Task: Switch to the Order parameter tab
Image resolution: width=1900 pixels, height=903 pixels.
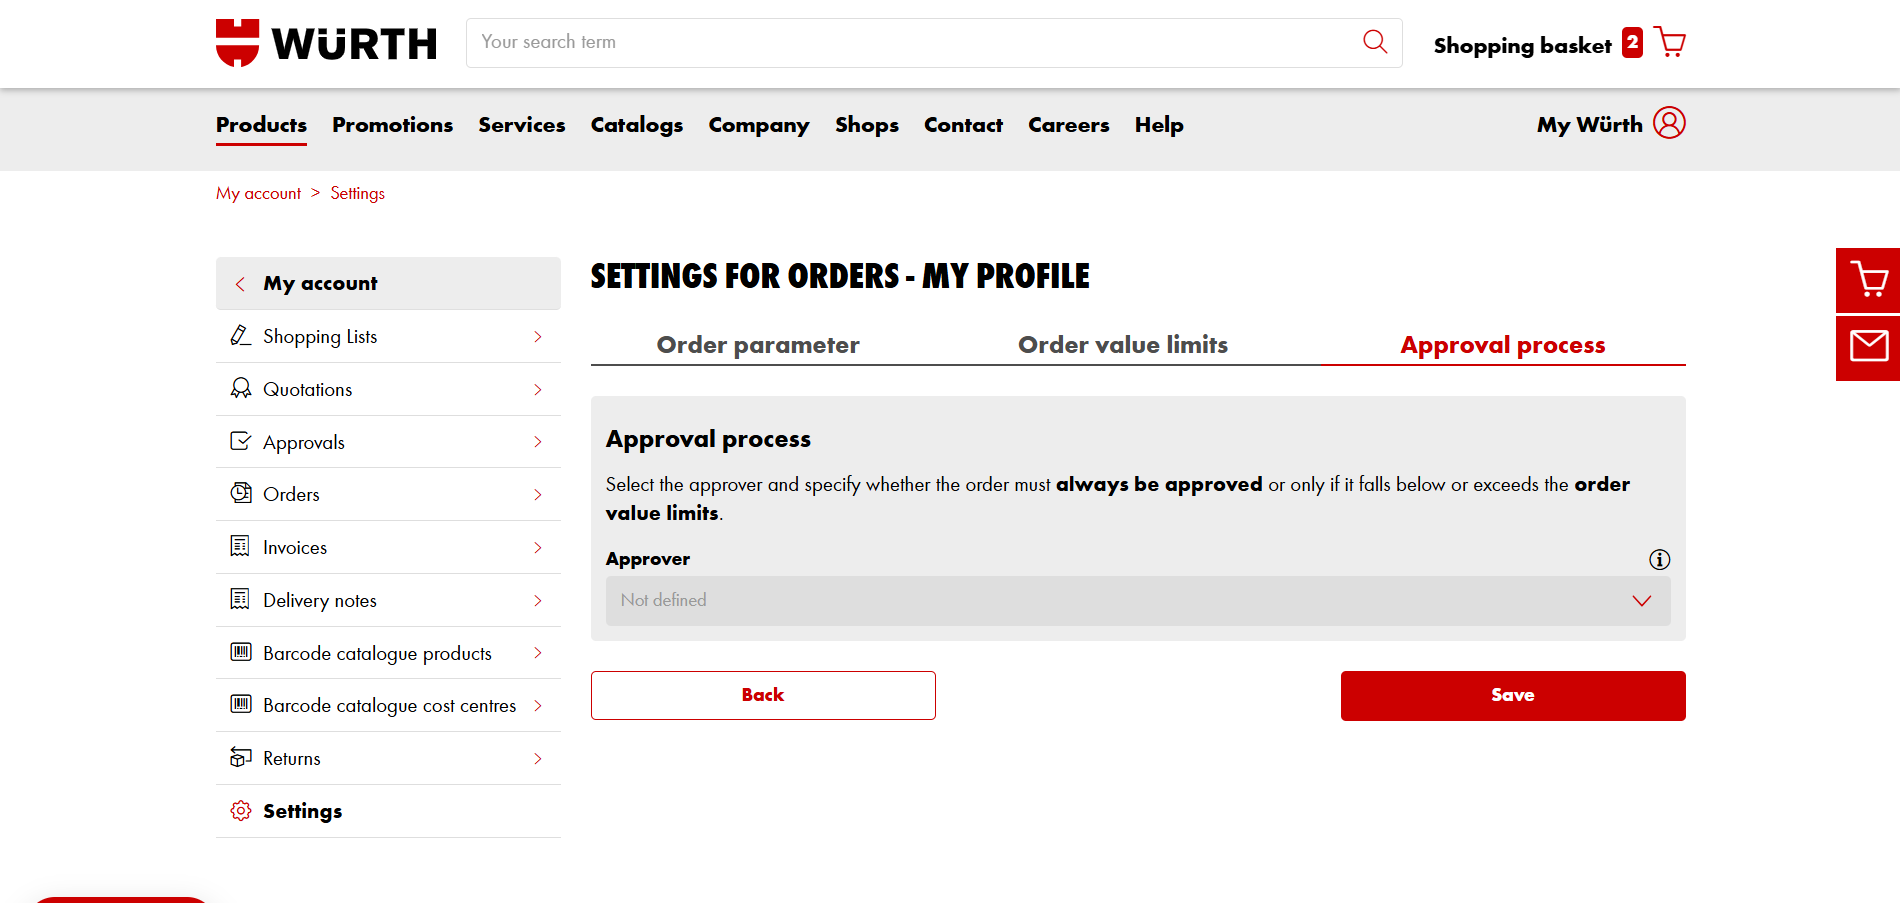Action: pyautogui.click(x=758, y=345)
